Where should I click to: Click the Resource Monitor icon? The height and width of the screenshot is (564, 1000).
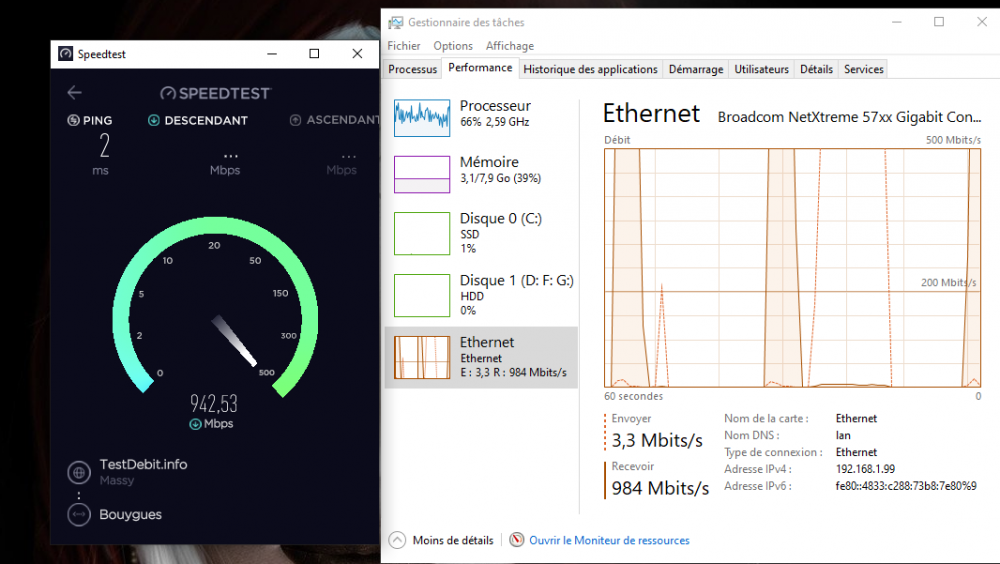517,540
